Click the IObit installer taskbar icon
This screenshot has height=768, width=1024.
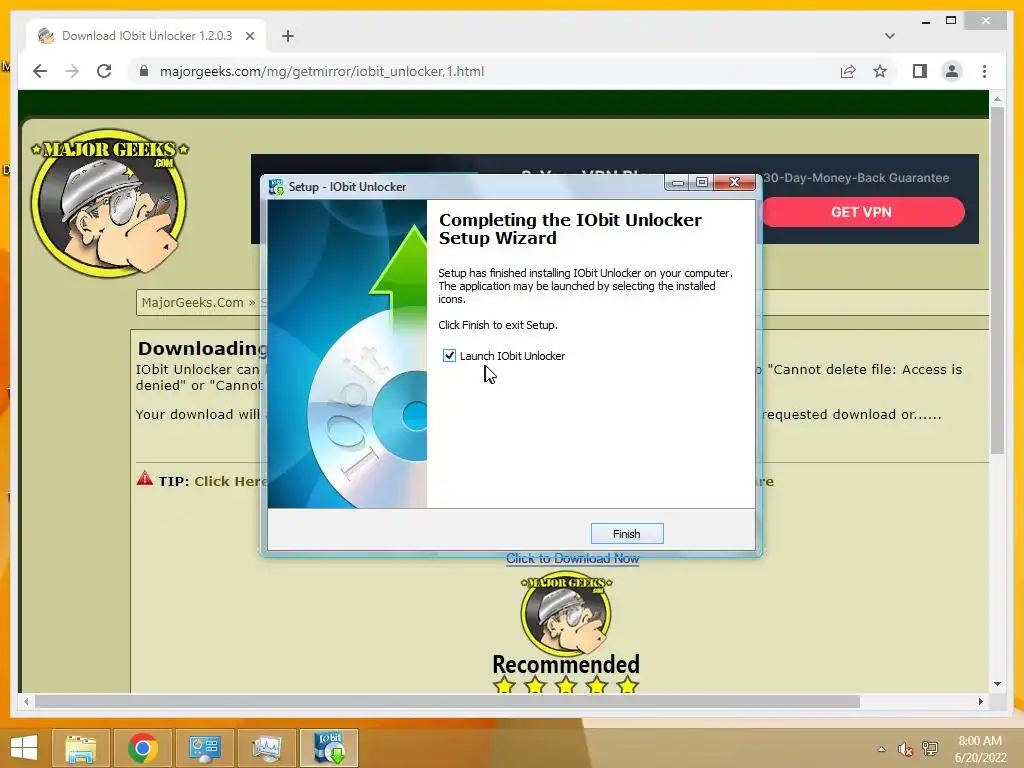(328, 748)
